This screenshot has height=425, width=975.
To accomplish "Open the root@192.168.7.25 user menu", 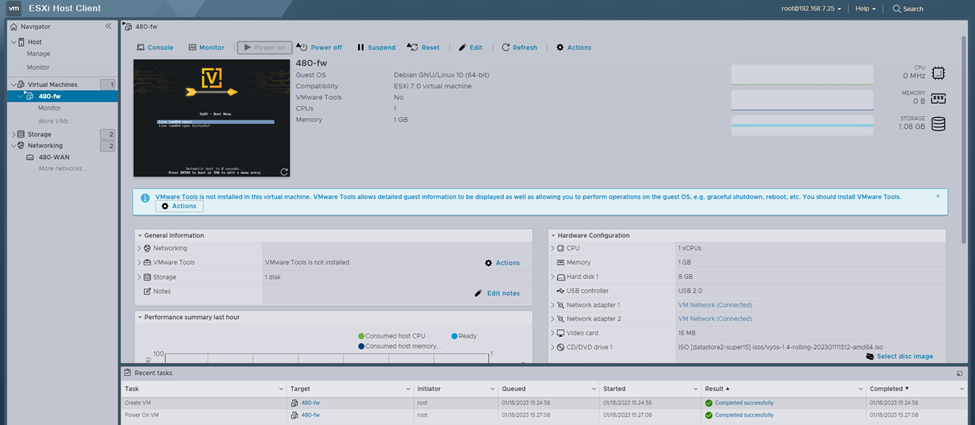I will click(811, 9).
